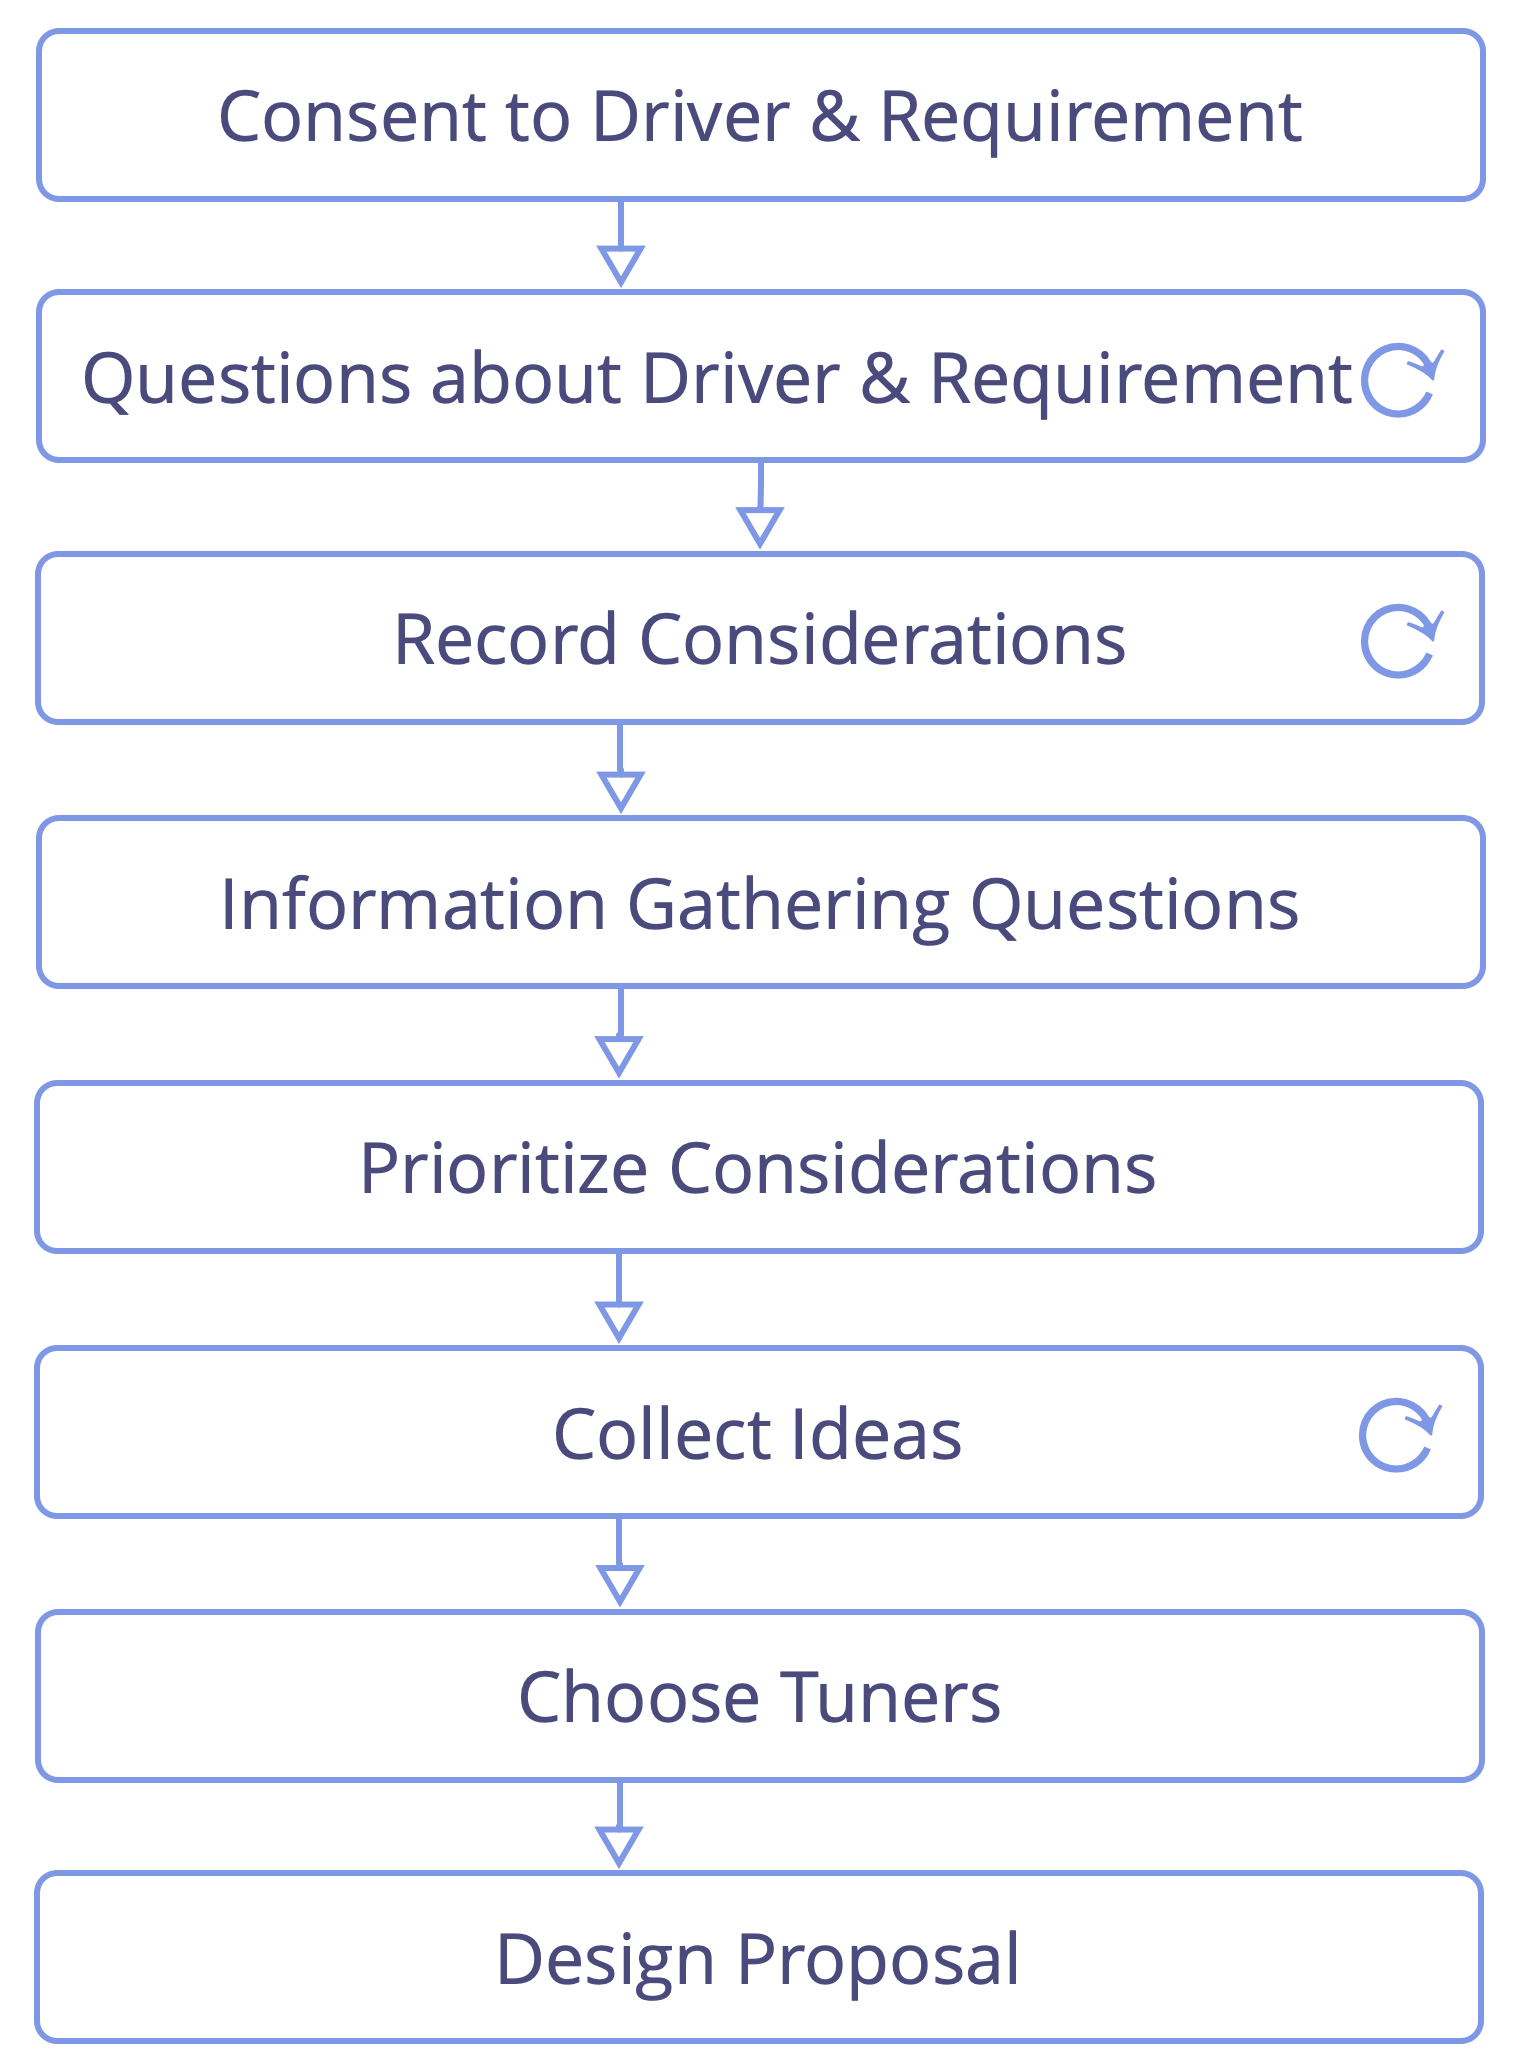Image resolution: width=1520 pixels, height=2060 pixels.
Task: Click the repeat icon beside Record Considerations
Action: coord(1402,641)
